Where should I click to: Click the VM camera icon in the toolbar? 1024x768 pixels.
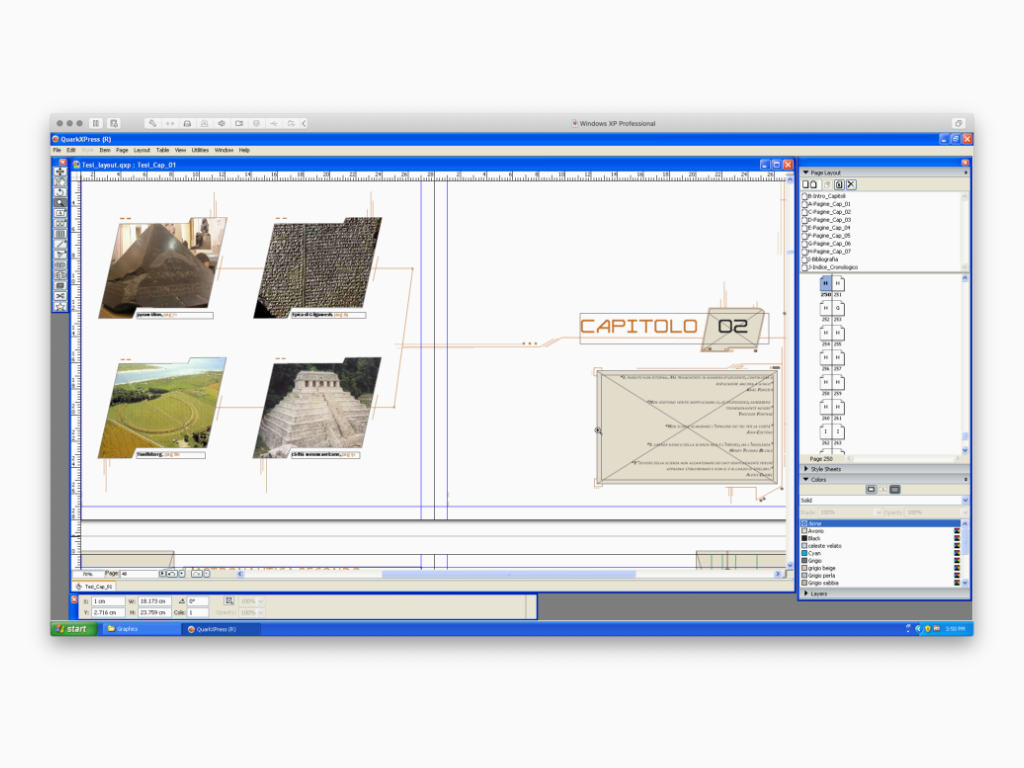[239, 123]
